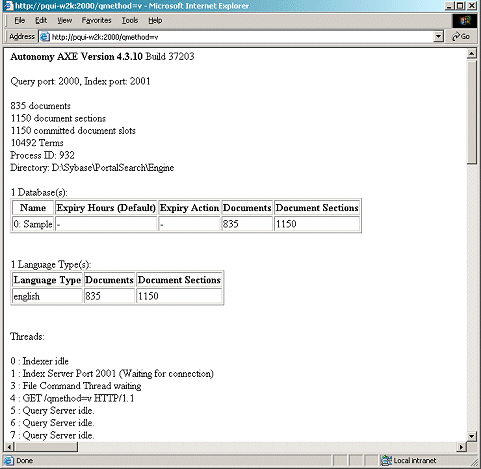Open the Favorites menu

96,21
